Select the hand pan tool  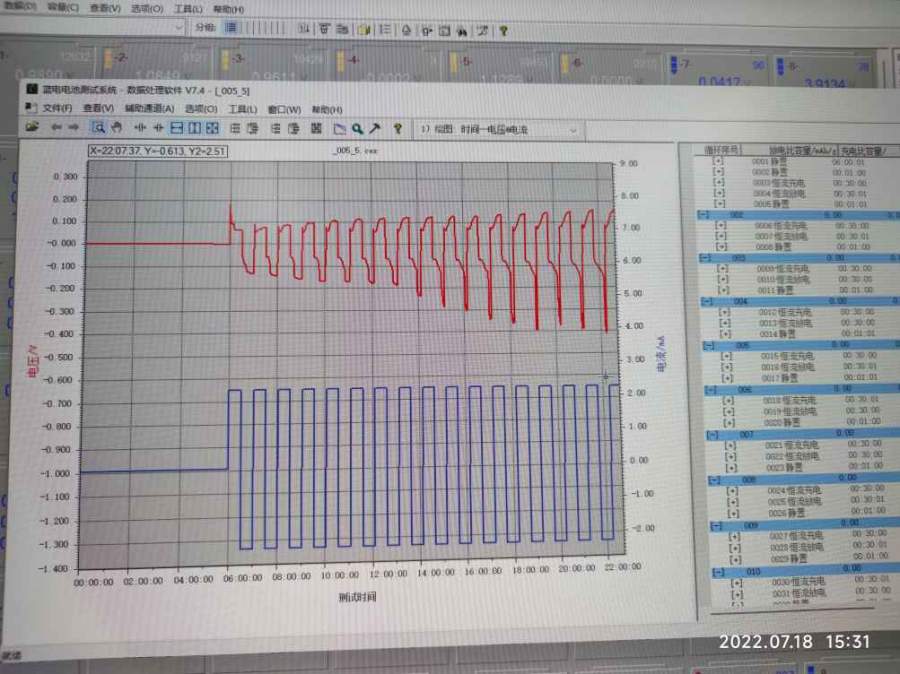[116, 128]
